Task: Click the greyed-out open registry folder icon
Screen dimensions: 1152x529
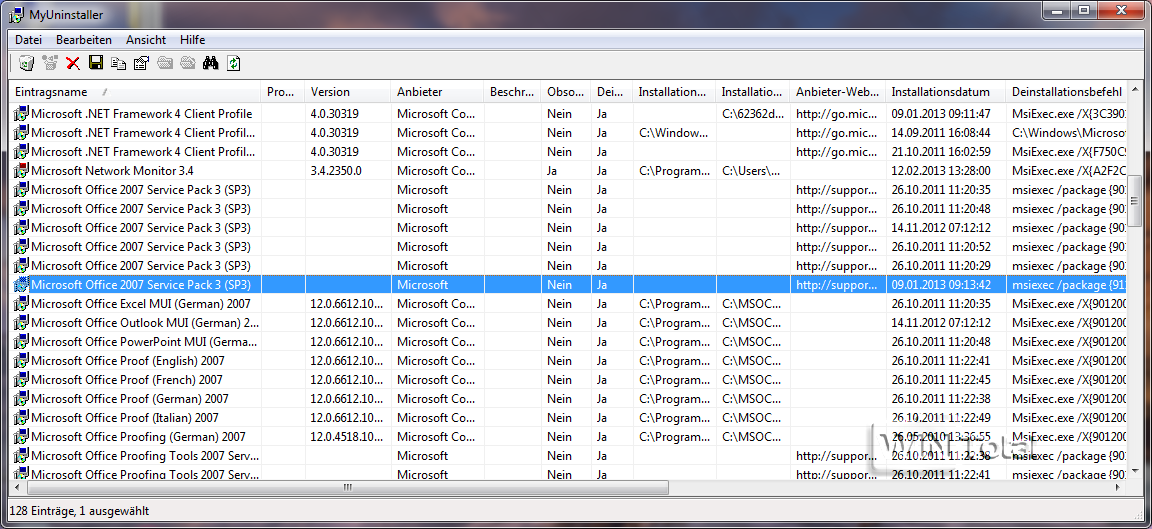Action: (x=187, y=64)
